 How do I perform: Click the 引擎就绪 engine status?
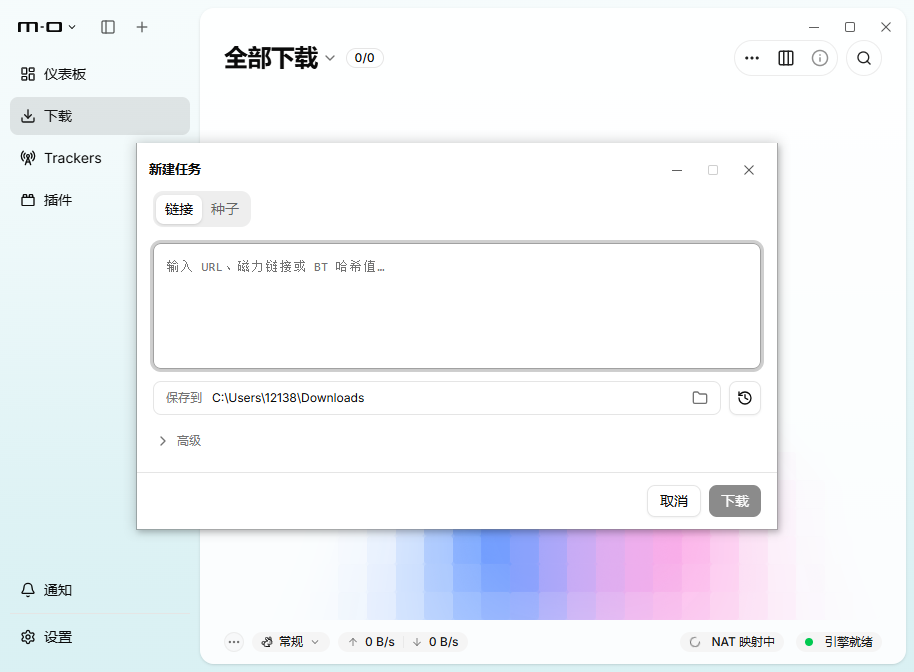pos(839,642)
